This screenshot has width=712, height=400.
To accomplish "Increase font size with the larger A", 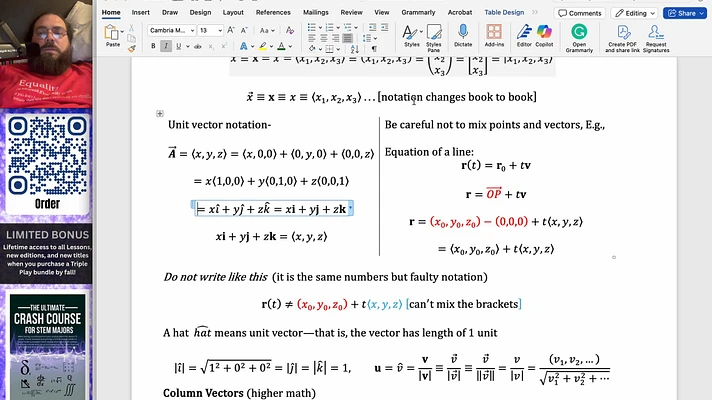I will [231, 30].
